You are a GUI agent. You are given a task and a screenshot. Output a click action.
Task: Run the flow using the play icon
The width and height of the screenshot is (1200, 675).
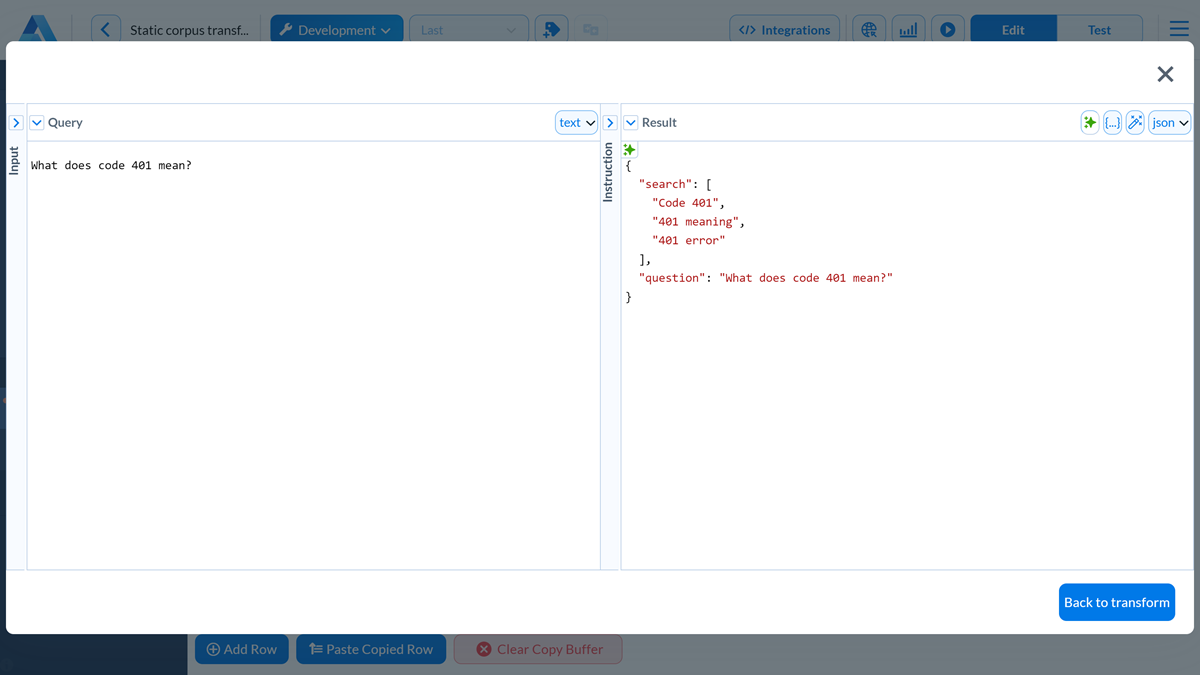click(x=947, y=28)
